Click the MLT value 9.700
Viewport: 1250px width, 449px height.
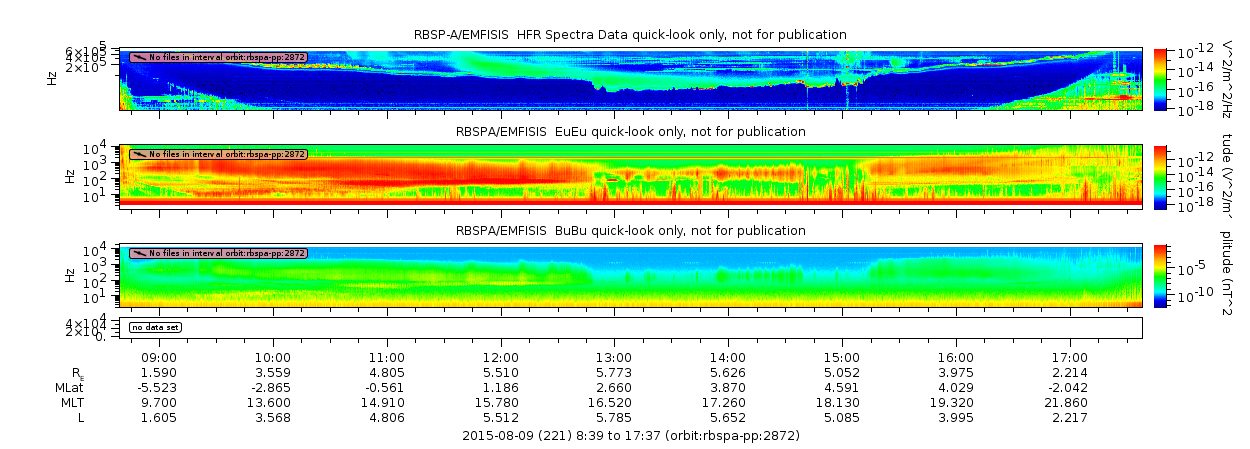pyautogui.click(x=160, y=402)
